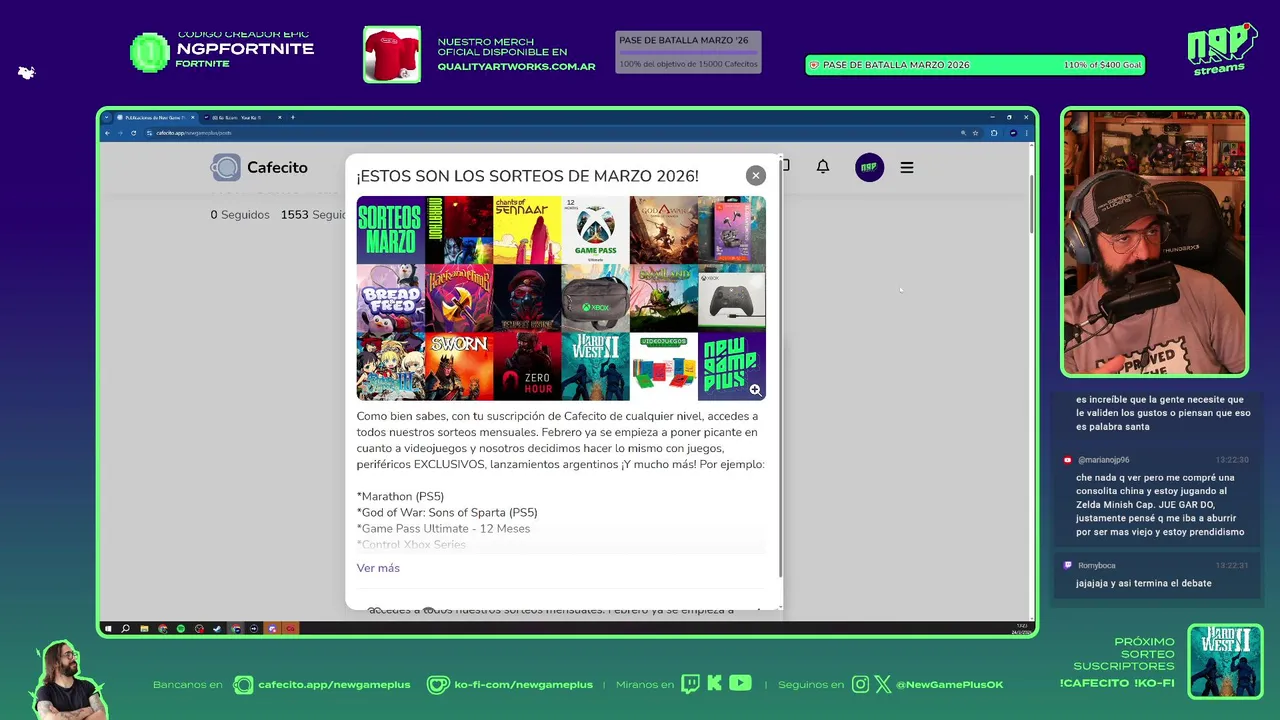The height and width of the screenshot is (720, 1280).
Task: Open the Chrome tab search dropdown arrow
Action: click(x=107, y=117)
